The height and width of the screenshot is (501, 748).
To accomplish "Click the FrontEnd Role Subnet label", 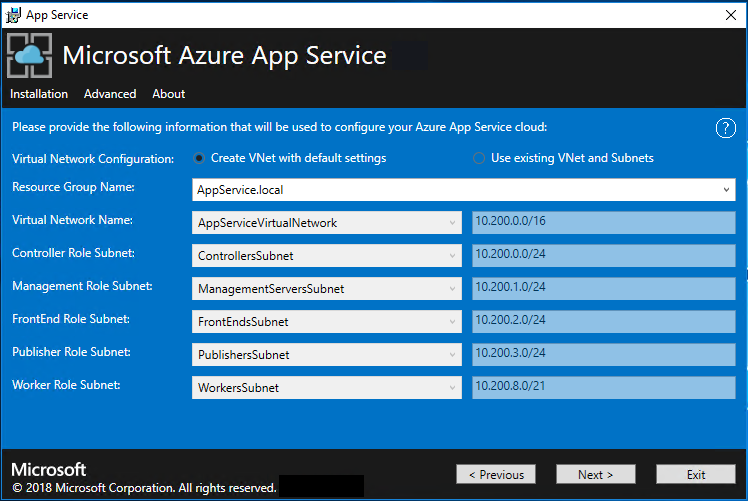I will coord(71,319).
